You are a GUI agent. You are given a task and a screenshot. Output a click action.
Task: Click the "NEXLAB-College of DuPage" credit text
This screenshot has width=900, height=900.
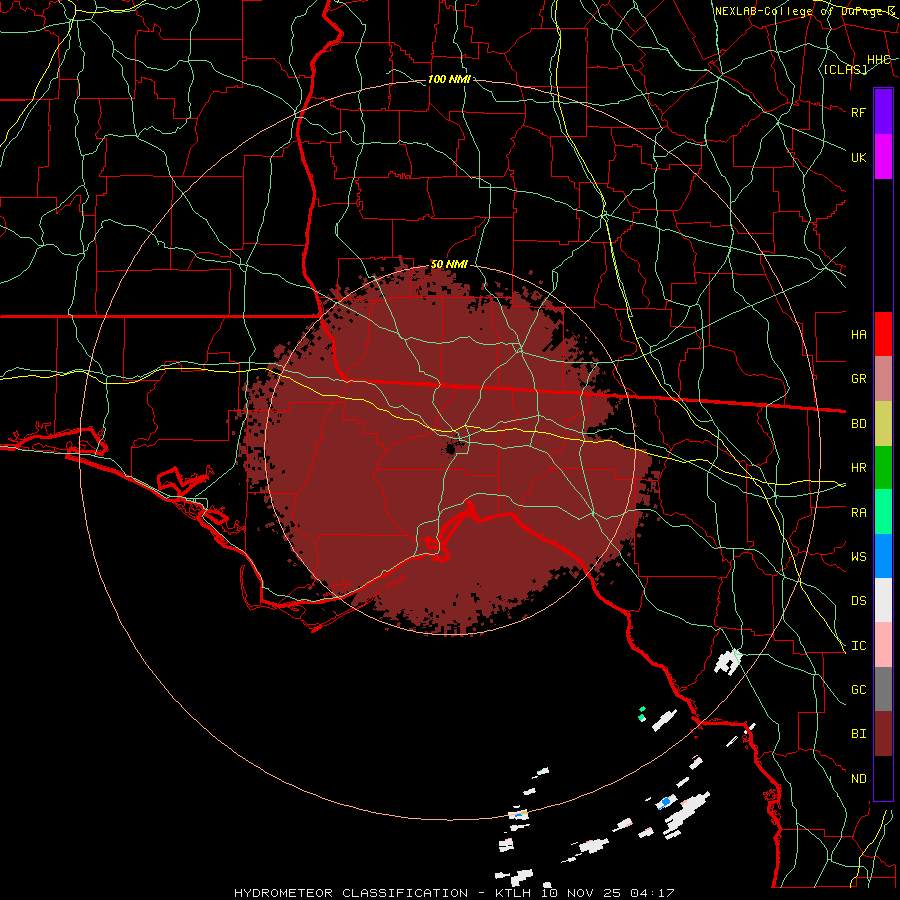[x=800, y=11]
